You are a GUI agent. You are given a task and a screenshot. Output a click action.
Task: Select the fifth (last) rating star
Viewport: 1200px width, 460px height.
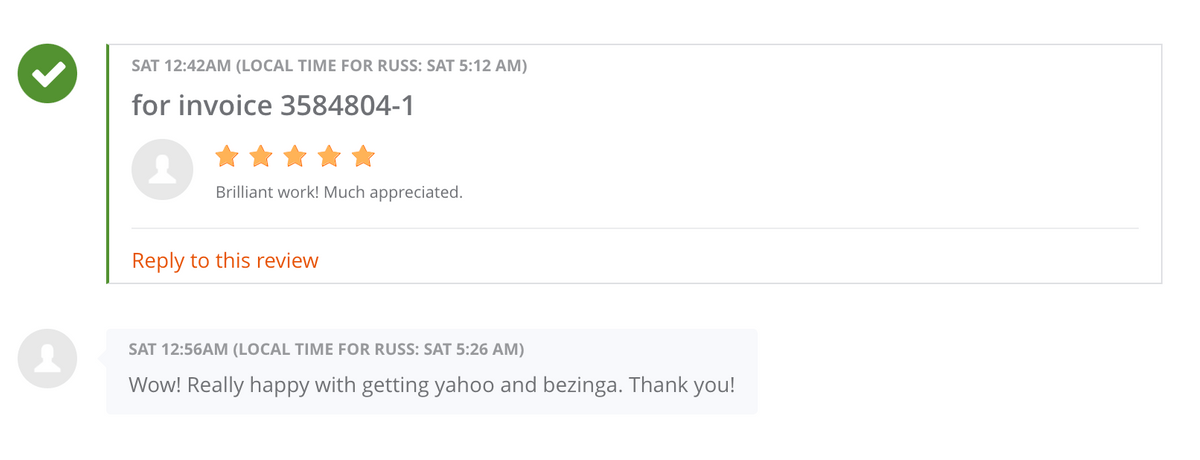point(363,156)
